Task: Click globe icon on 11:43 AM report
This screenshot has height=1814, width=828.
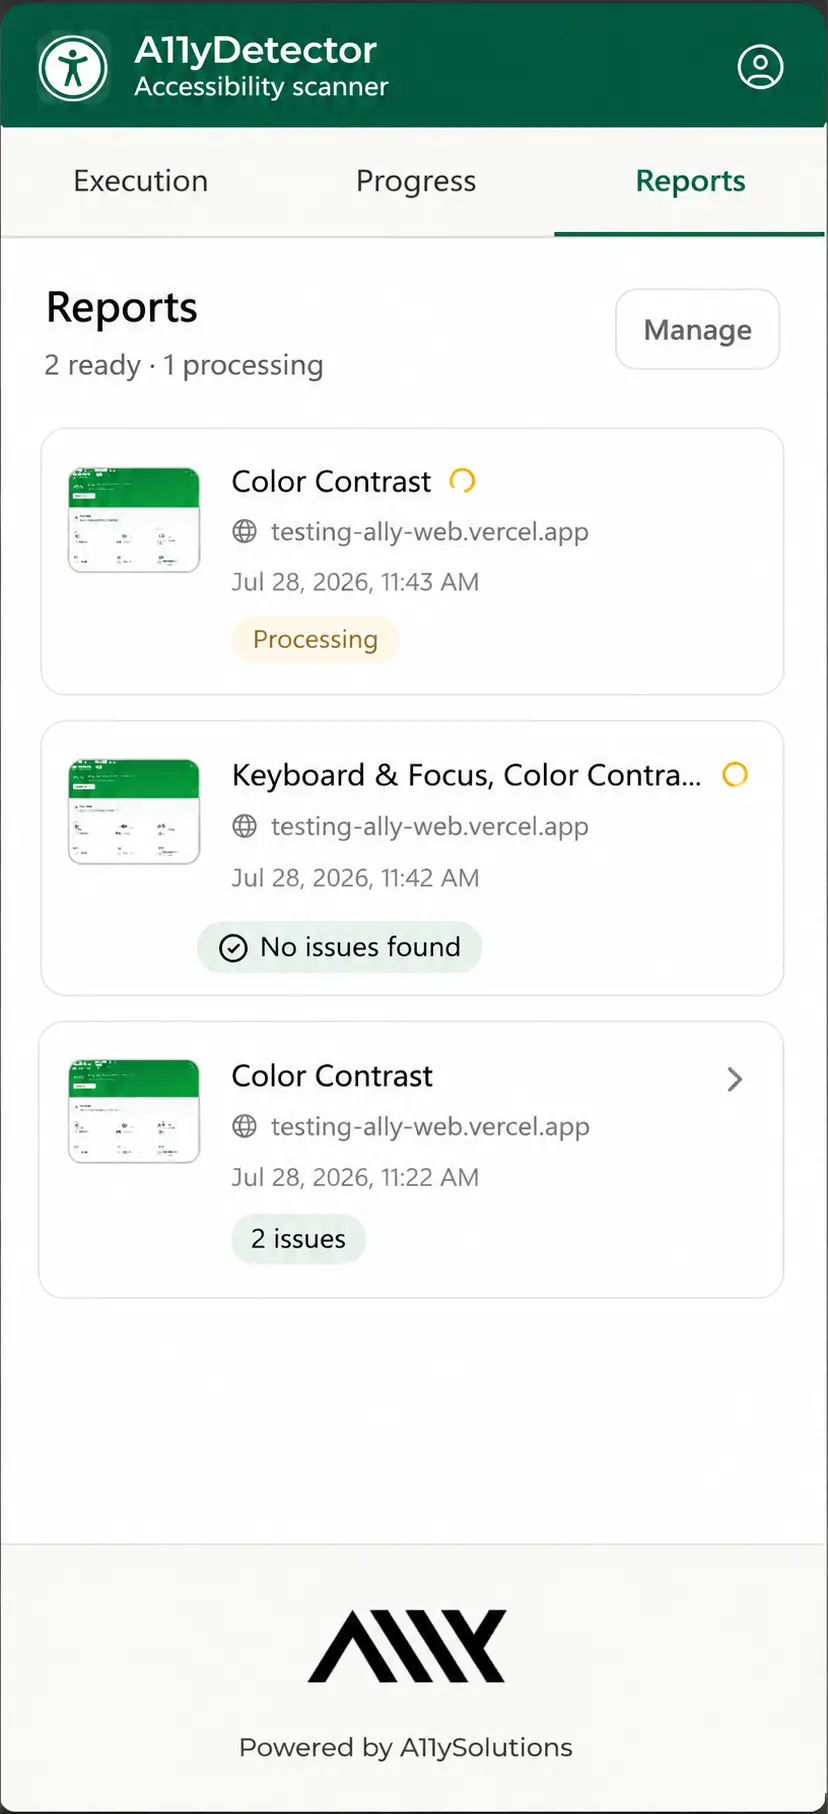Action: 245,531
